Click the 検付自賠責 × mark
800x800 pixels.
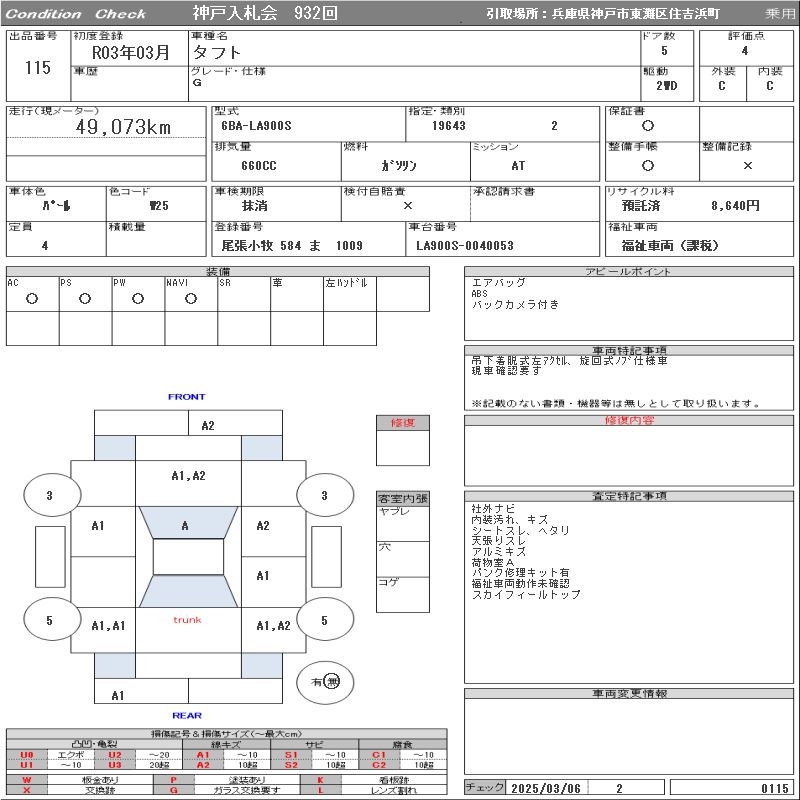pyautogui.click(x=408, y=206)
